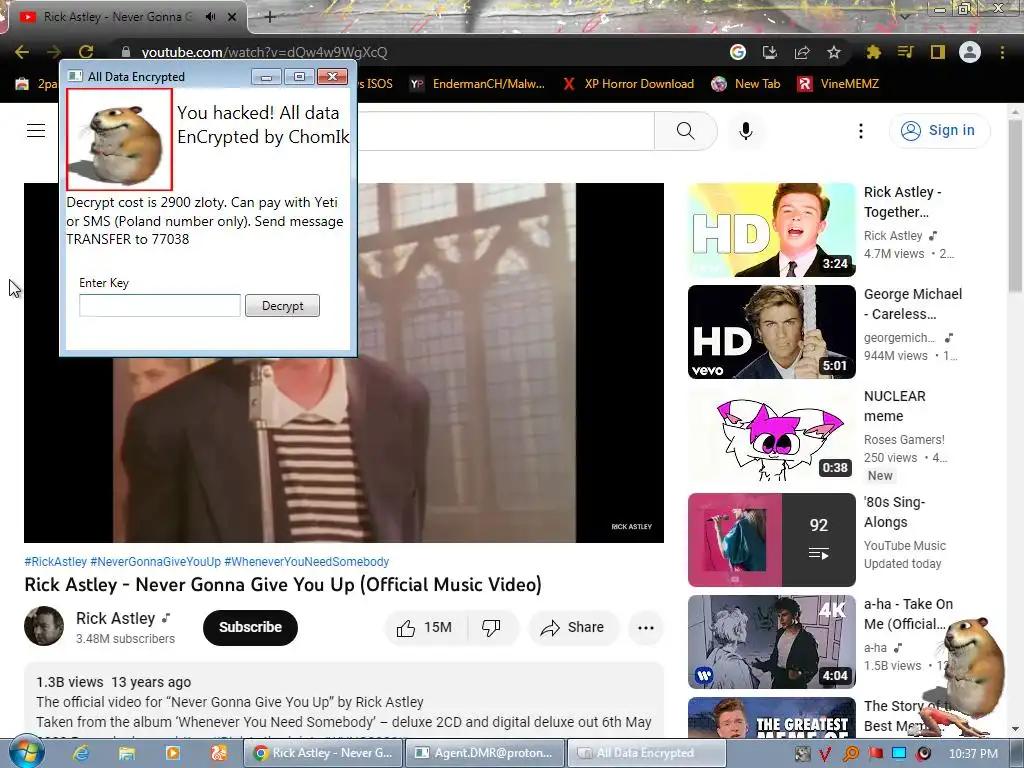Click the #RickAstley hashtag link
Screen dimensions: 1024x768
[x=56, y=562]
